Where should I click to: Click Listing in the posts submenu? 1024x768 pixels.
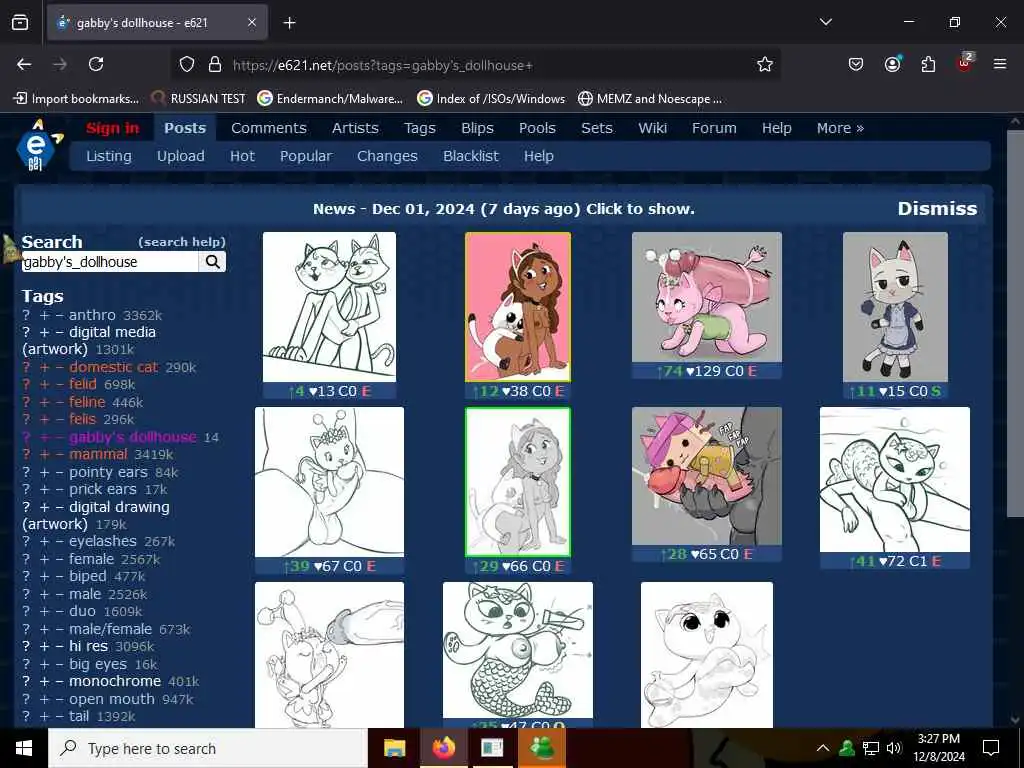click(x=108, y=156)
